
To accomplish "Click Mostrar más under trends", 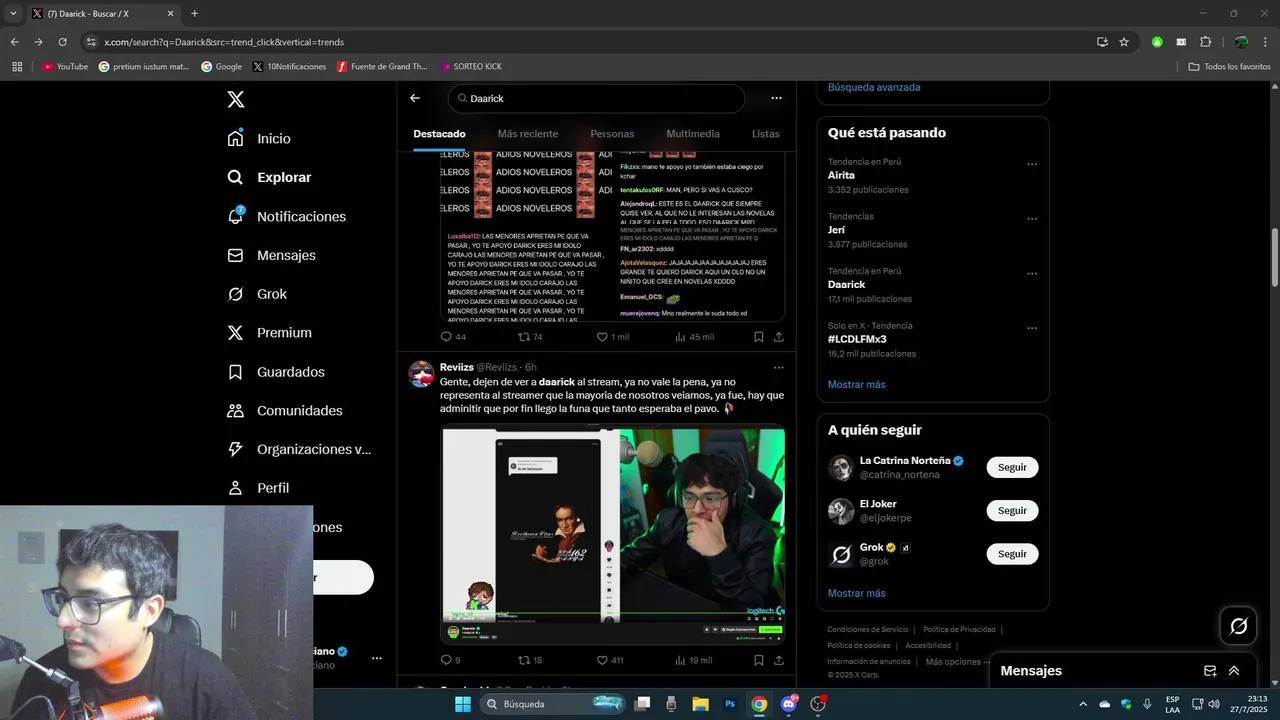I will click(x=856, y=385).
